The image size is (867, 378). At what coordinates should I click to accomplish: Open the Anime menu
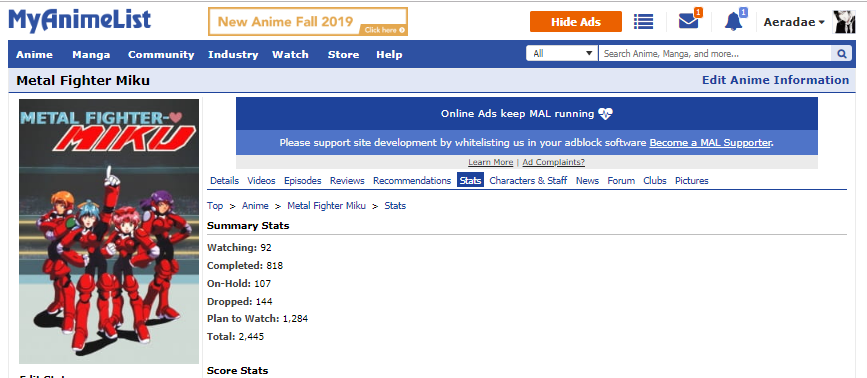34,54
